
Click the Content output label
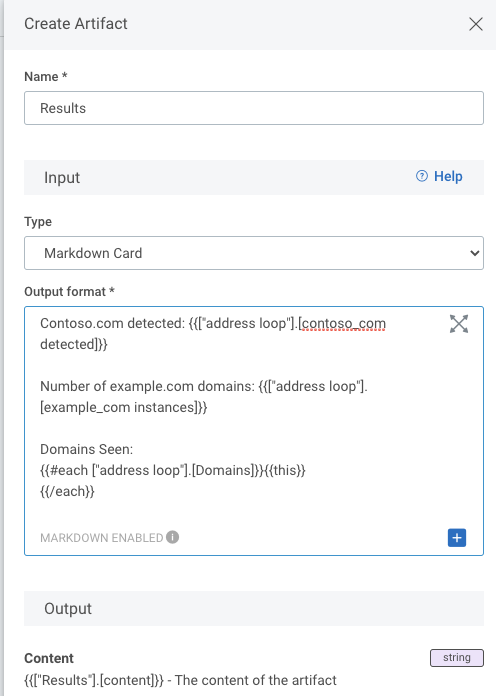49,658
